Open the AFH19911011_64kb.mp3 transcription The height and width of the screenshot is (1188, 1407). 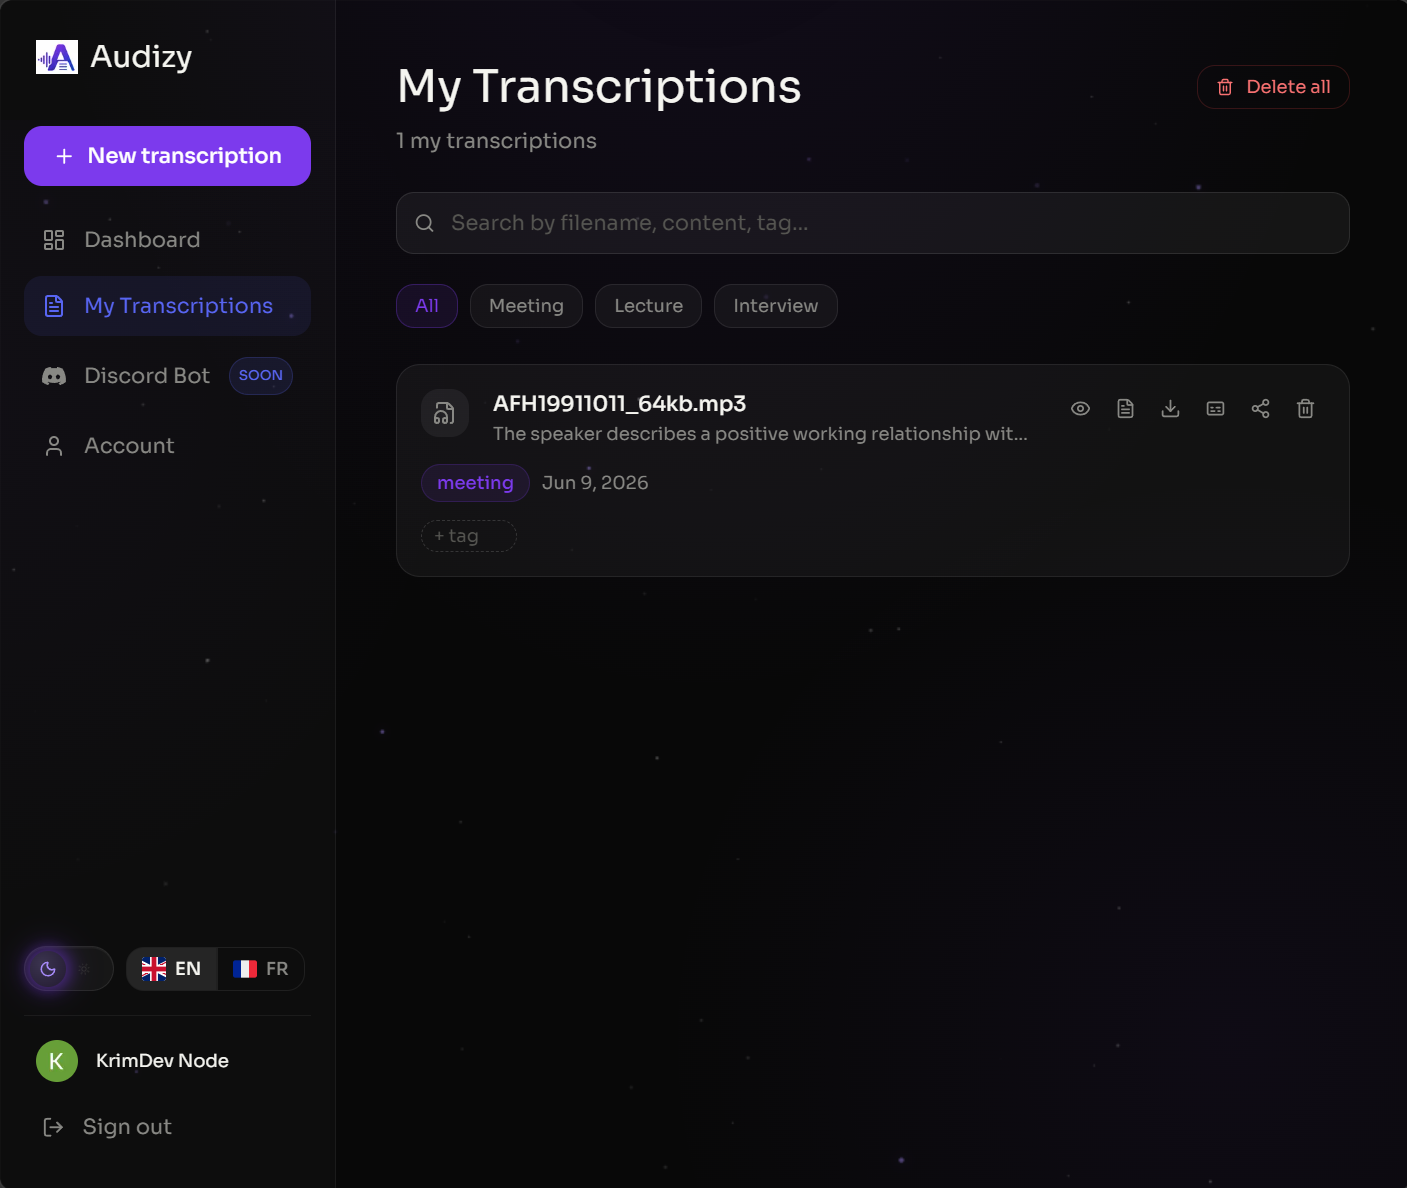[619, 404]
